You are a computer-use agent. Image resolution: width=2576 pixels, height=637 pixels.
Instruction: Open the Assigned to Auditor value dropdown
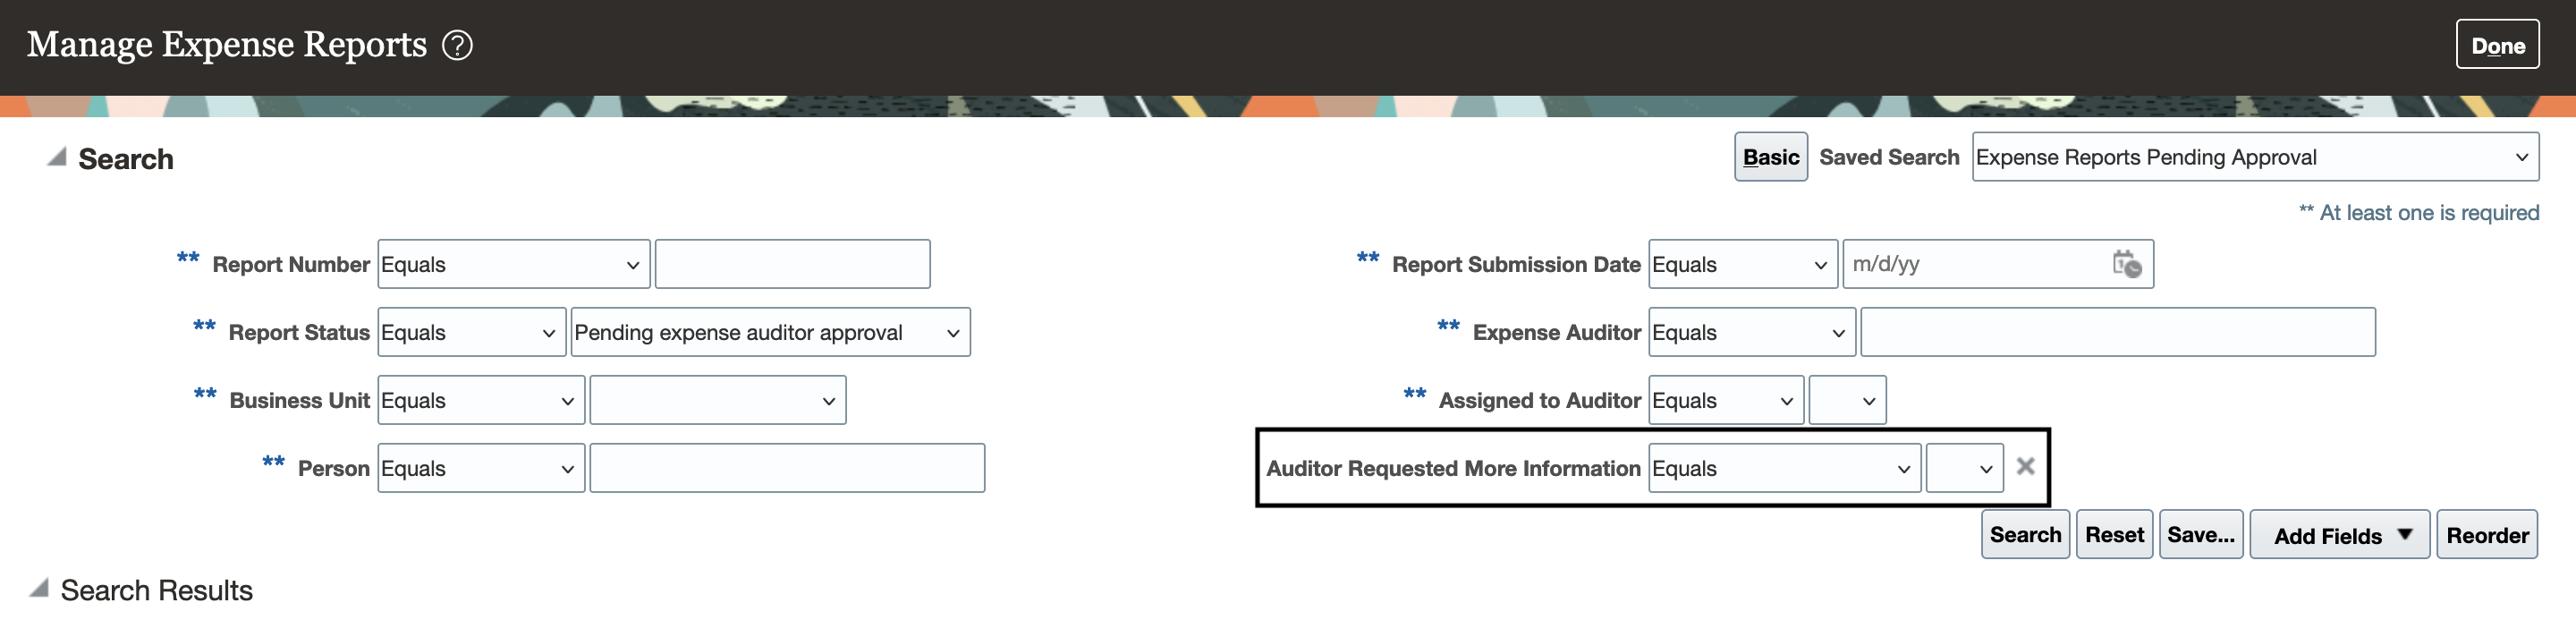[x=1847, y=400]
